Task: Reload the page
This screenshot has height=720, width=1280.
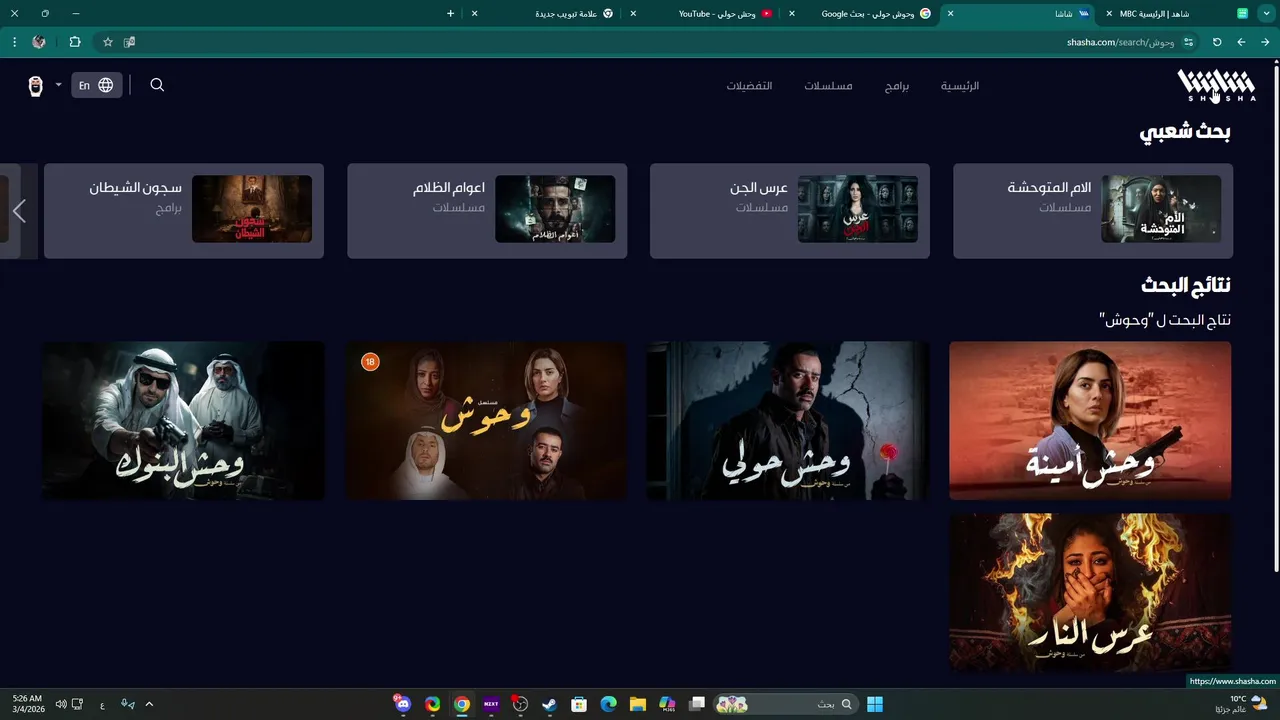Action: pyautogui.click(x=1217, y=42)
